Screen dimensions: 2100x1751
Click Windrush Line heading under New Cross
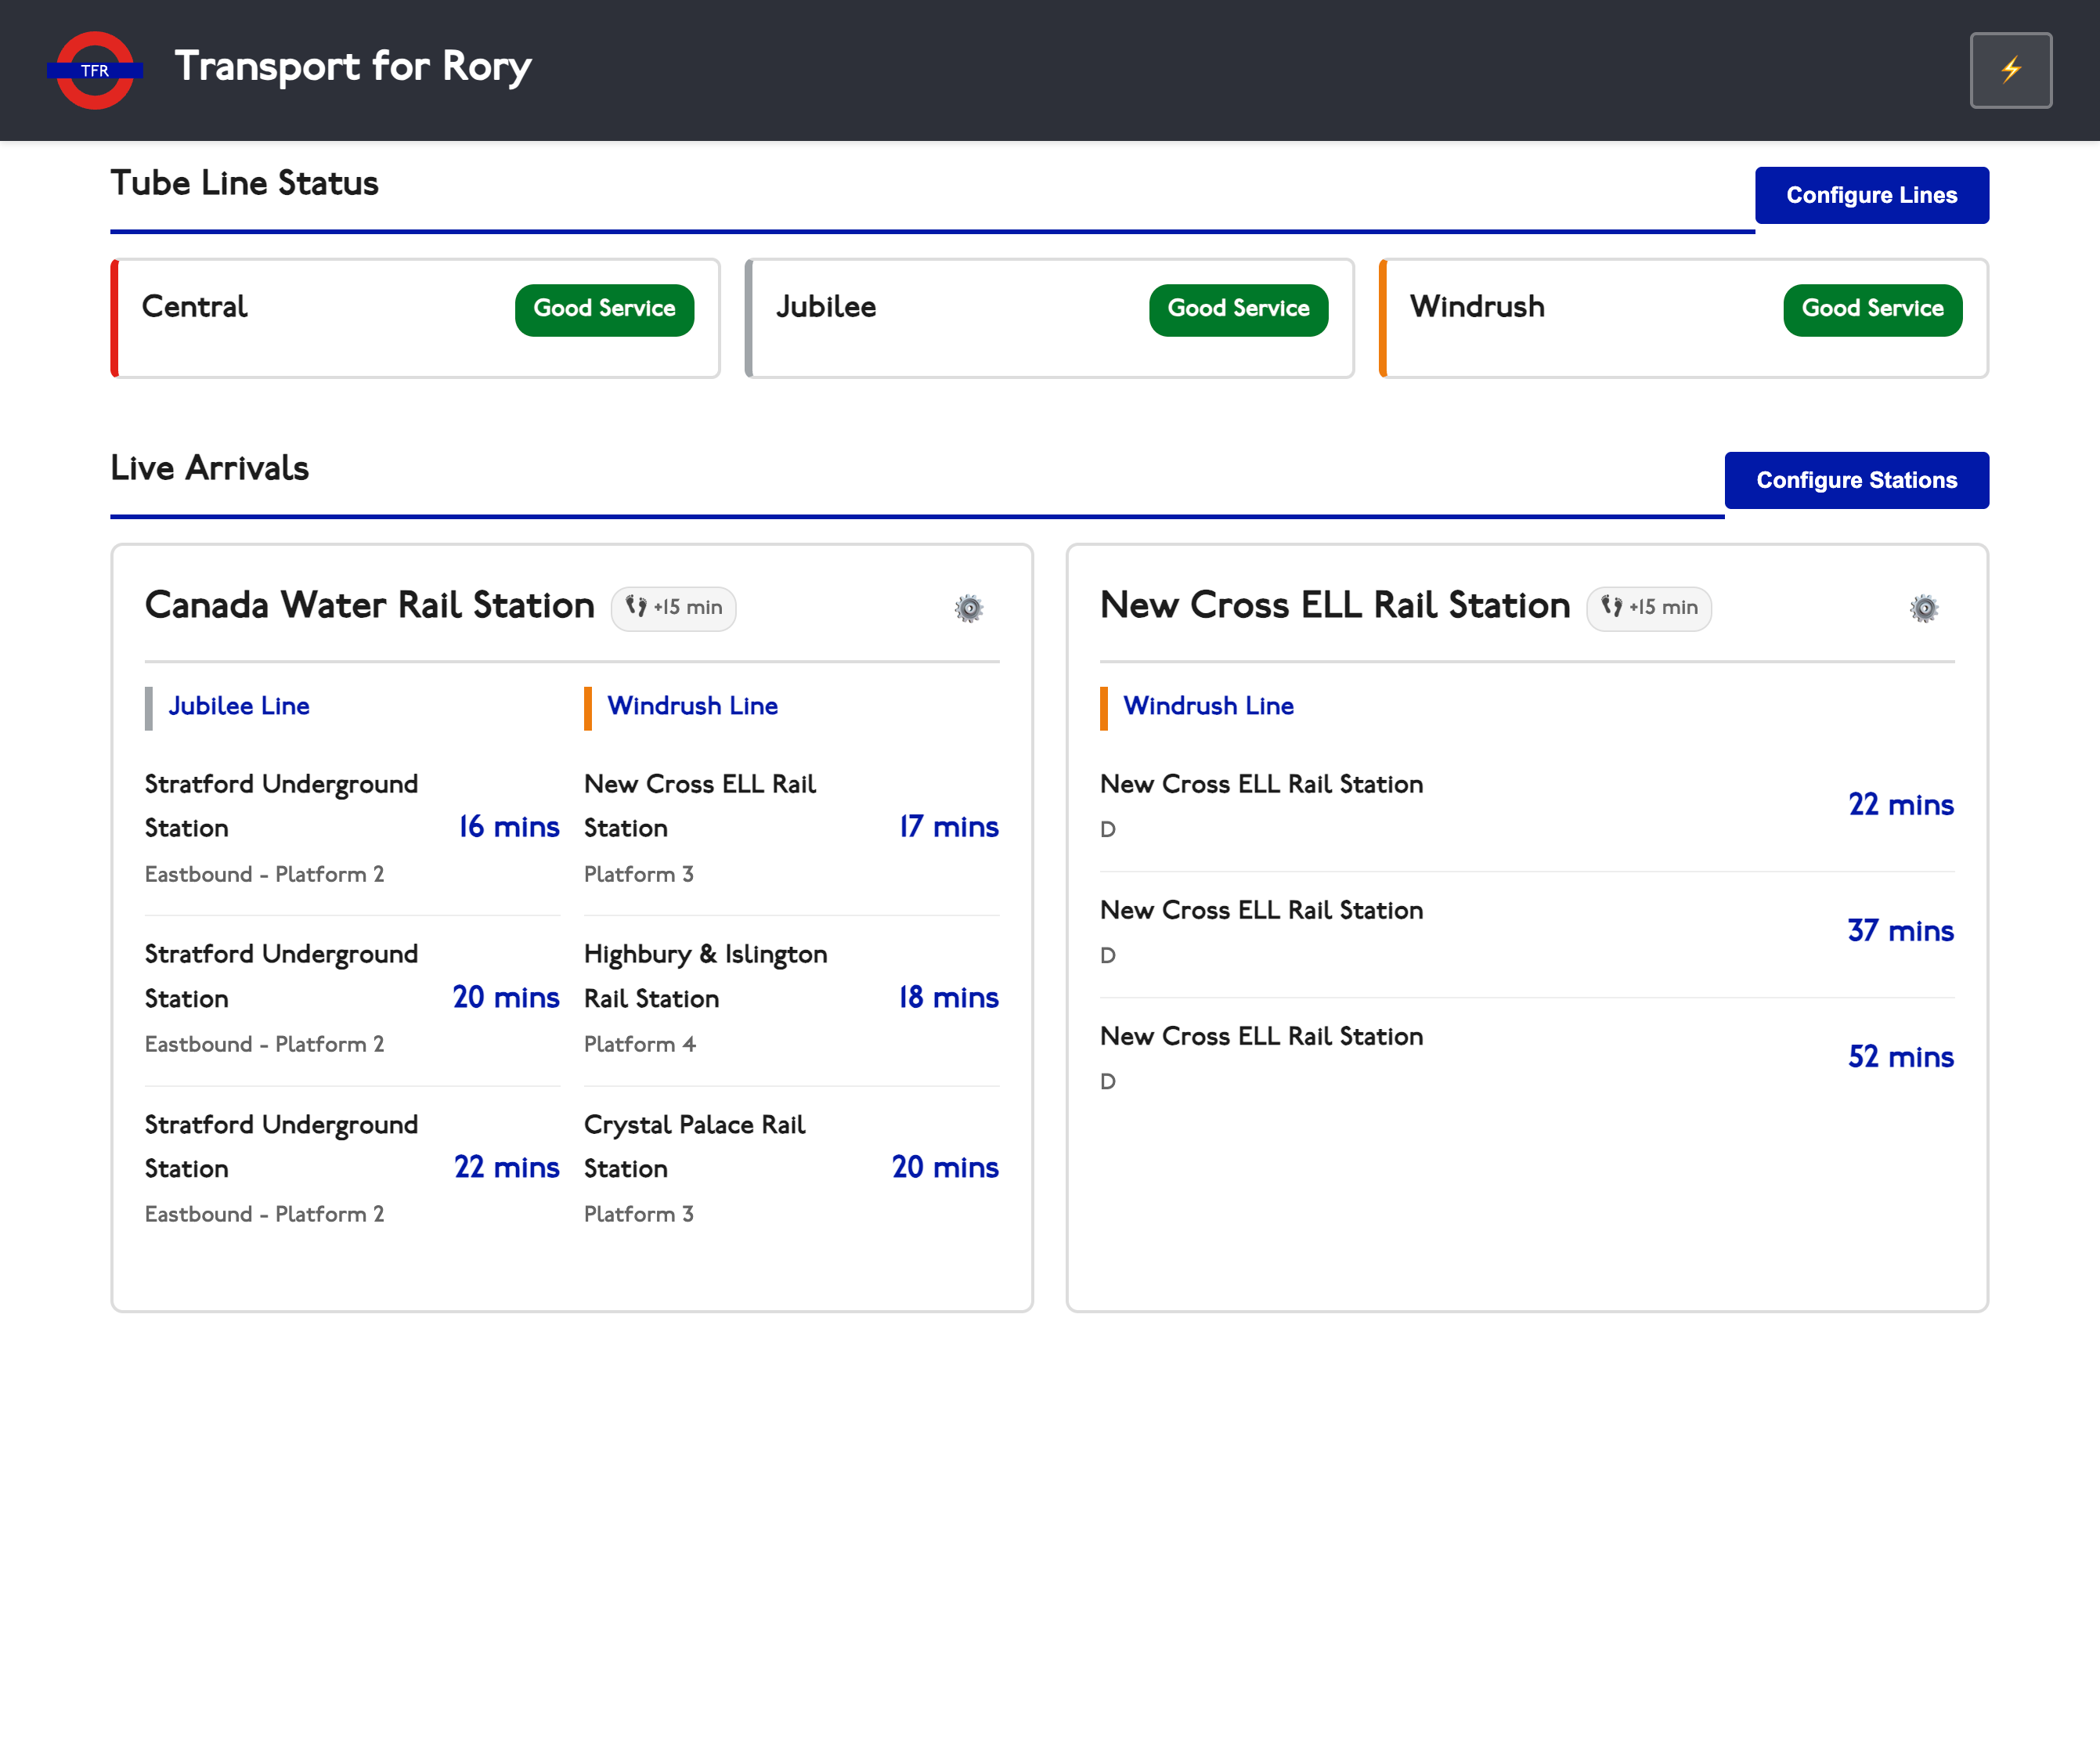coord(1208,706)
